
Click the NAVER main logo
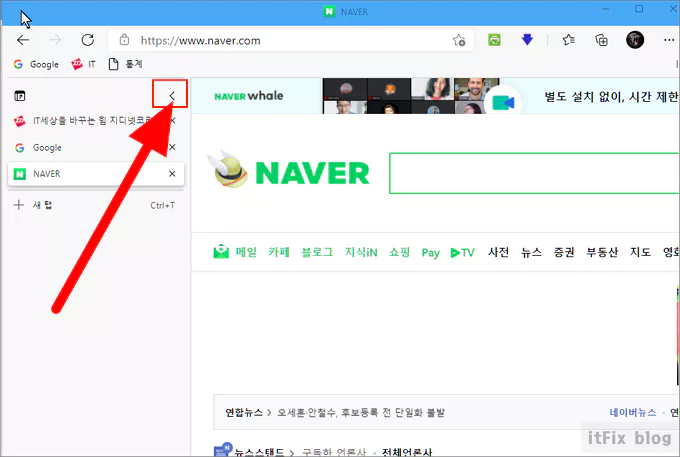[x=312, y=173]
